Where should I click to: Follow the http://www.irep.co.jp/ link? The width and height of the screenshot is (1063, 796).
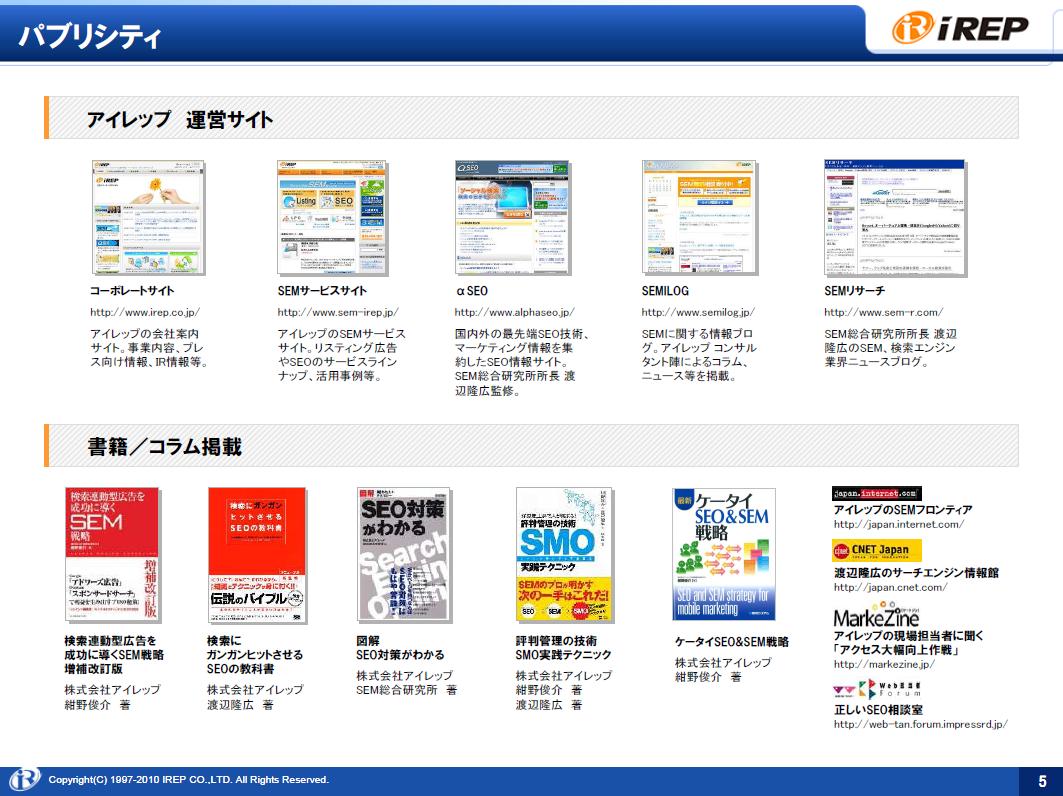145,313
